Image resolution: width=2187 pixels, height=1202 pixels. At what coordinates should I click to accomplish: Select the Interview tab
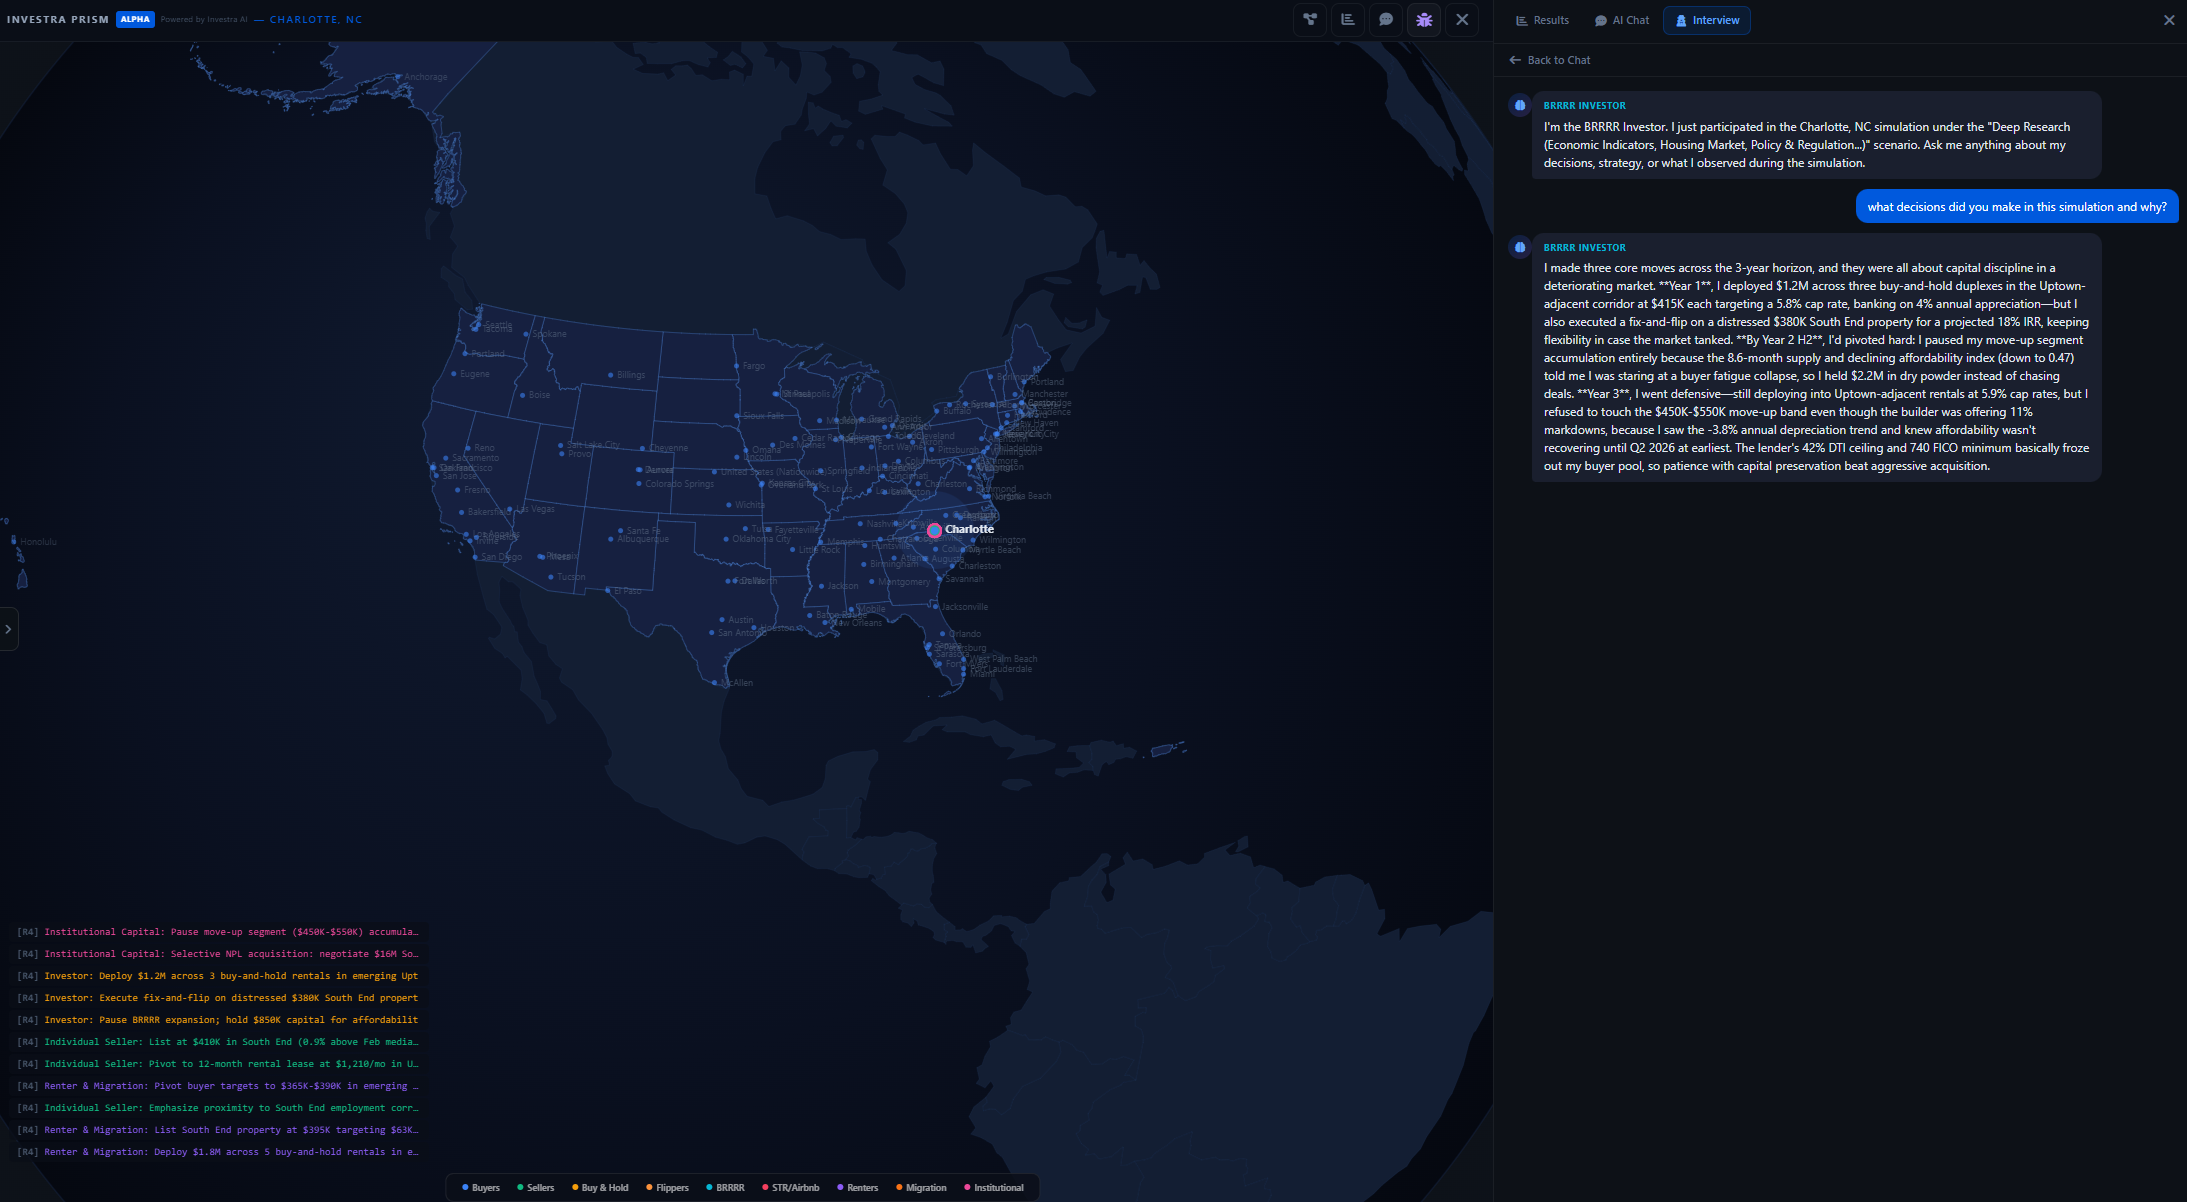[1707, 20]
